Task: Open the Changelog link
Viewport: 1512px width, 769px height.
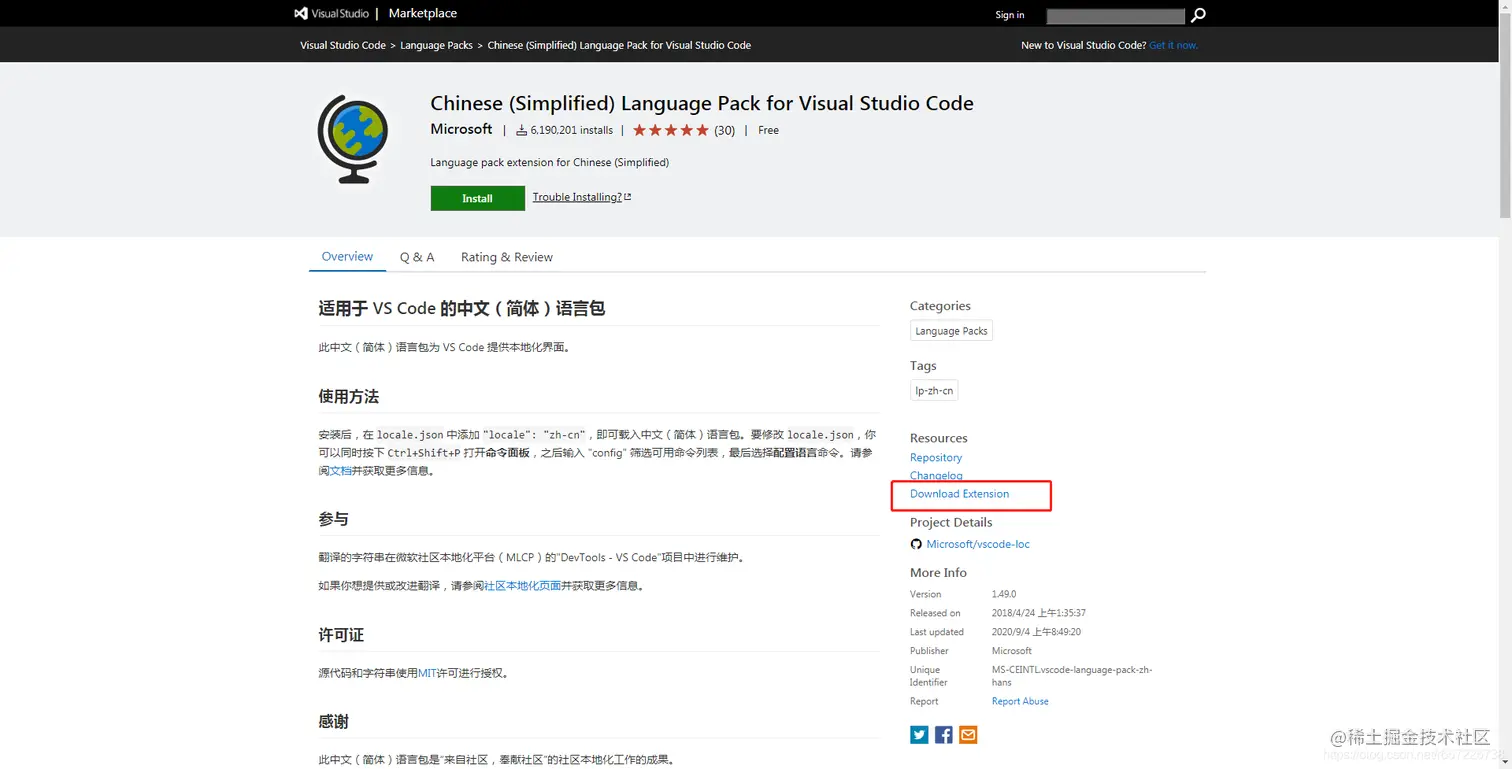Action: [936, 476]
